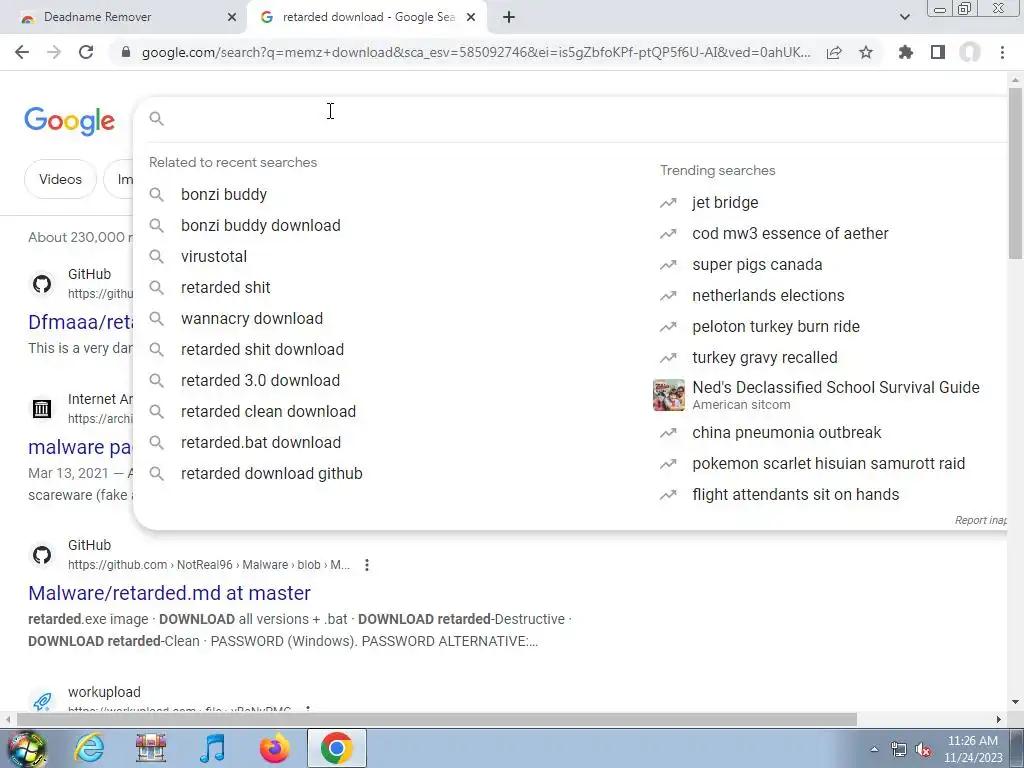Select trending 'super pigs canada'
This screenshot has width=1024, height=768.
point(757,264)
